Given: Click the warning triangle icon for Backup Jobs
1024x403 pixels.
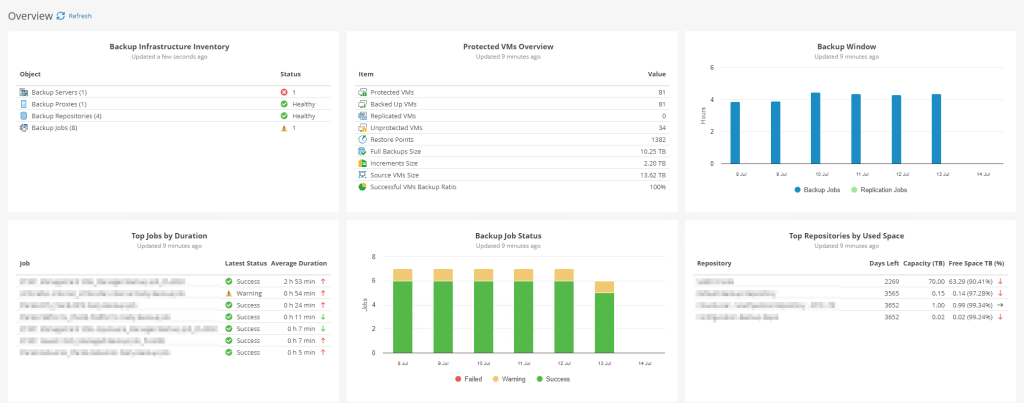Looking at the screenshot, I should coord(285,128).
